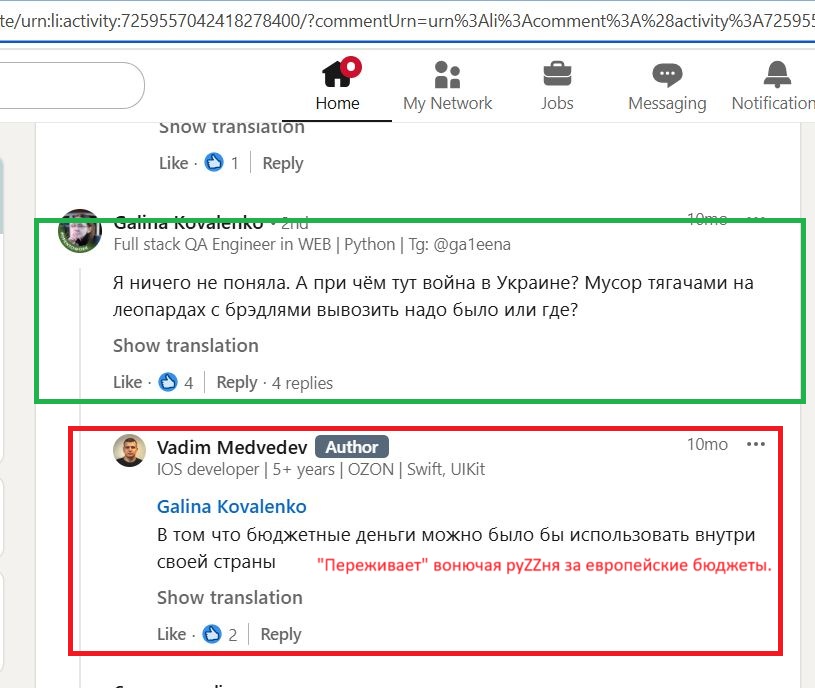Open the Notifications bell icon
This screenshot has width=815, height=688.
coord(777,74)
